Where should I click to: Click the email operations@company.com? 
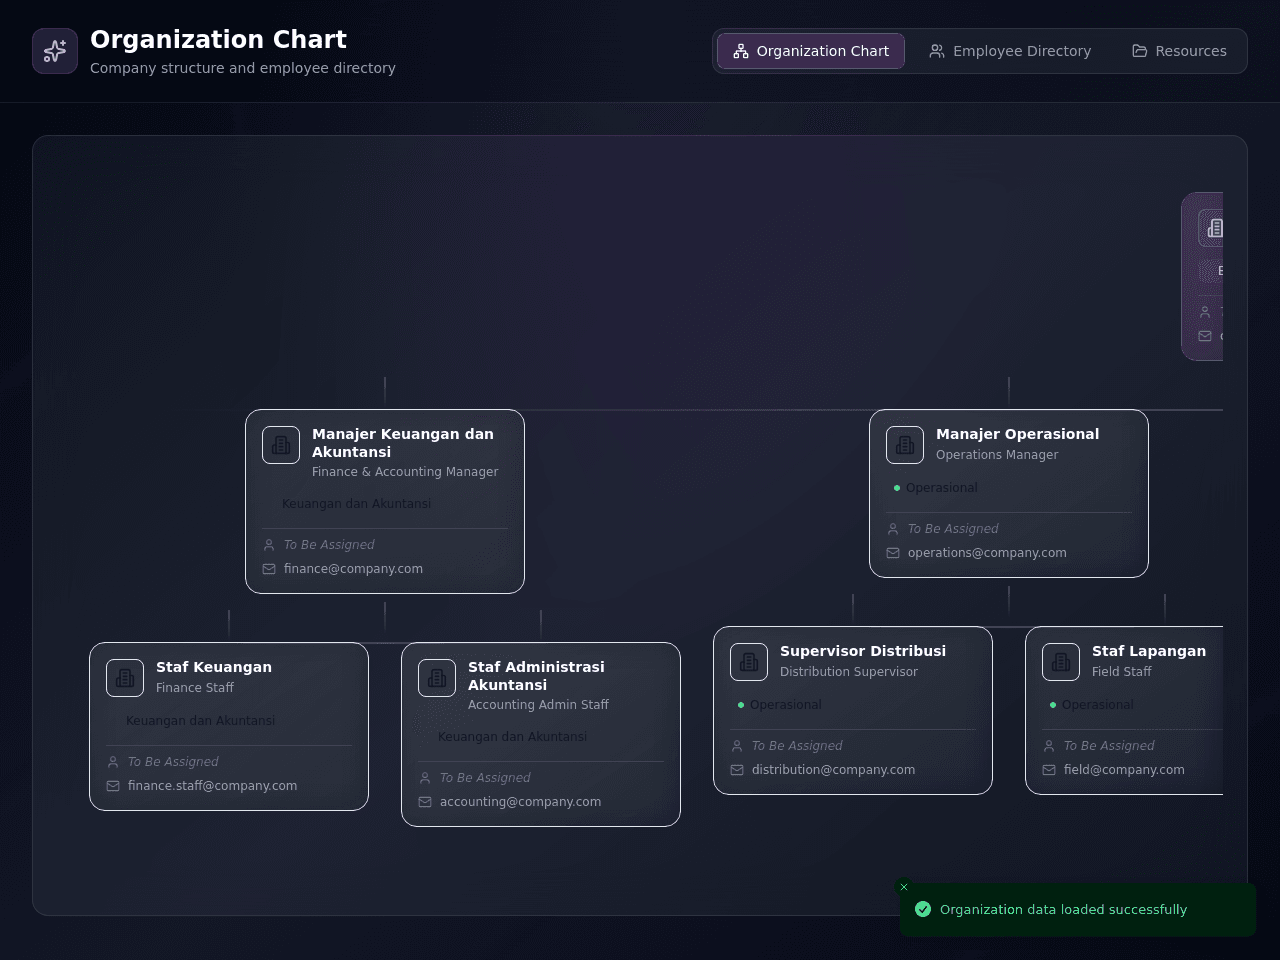(x=987, y=553)
